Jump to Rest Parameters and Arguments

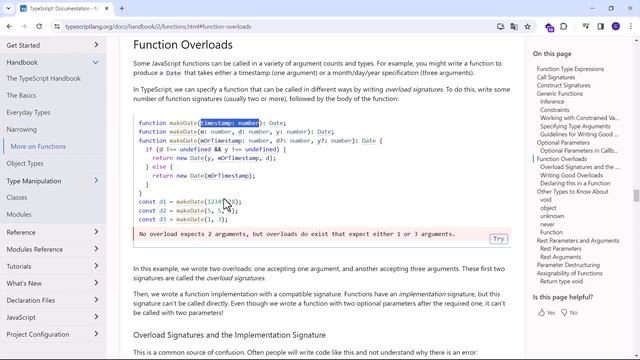578,240
